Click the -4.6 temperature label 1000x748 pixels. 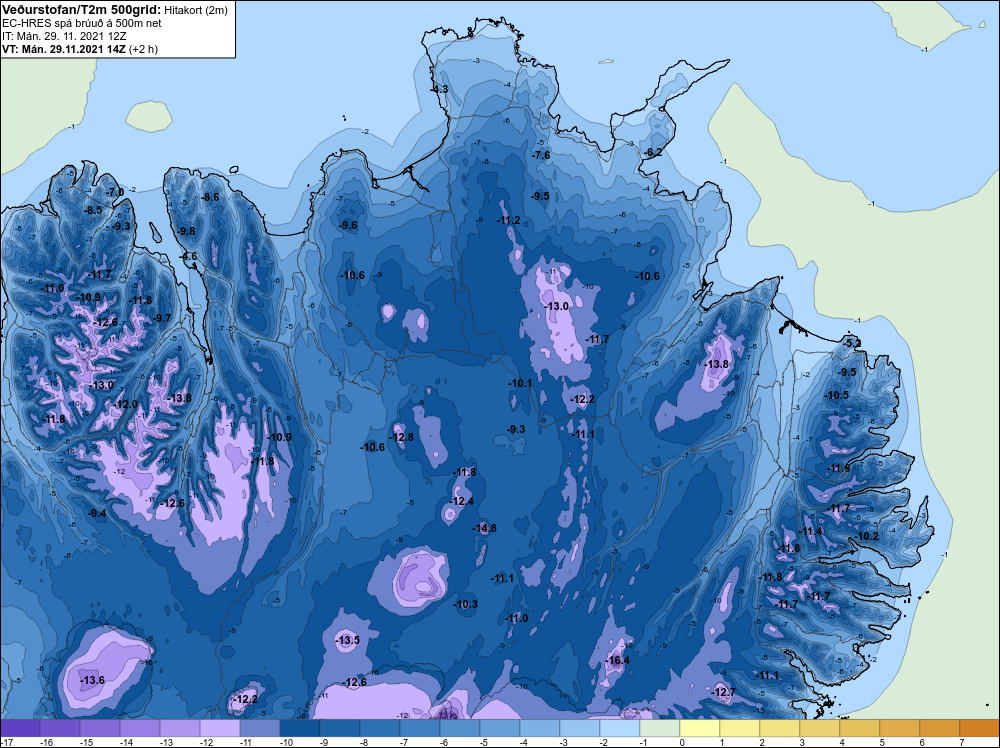[189, 257]
